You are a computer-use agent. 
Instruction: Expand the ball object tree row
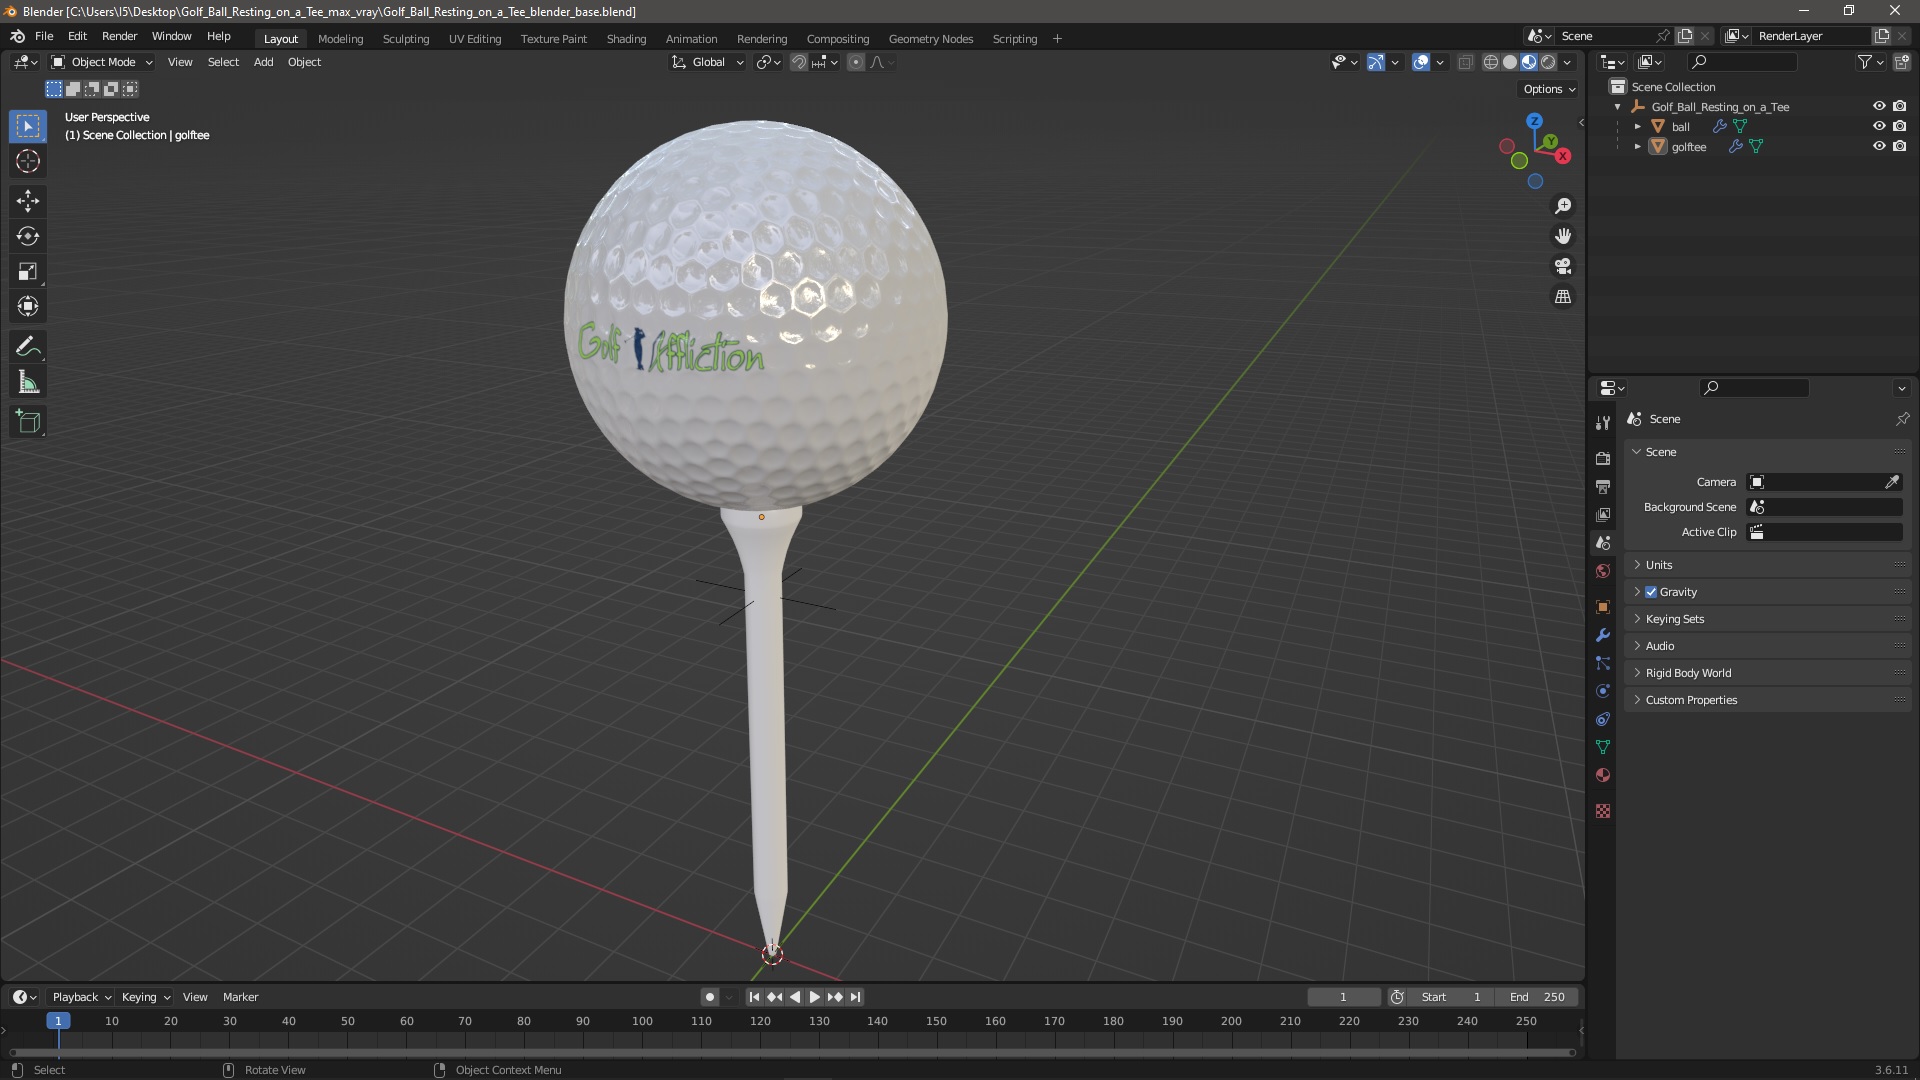click(1638, 127)
